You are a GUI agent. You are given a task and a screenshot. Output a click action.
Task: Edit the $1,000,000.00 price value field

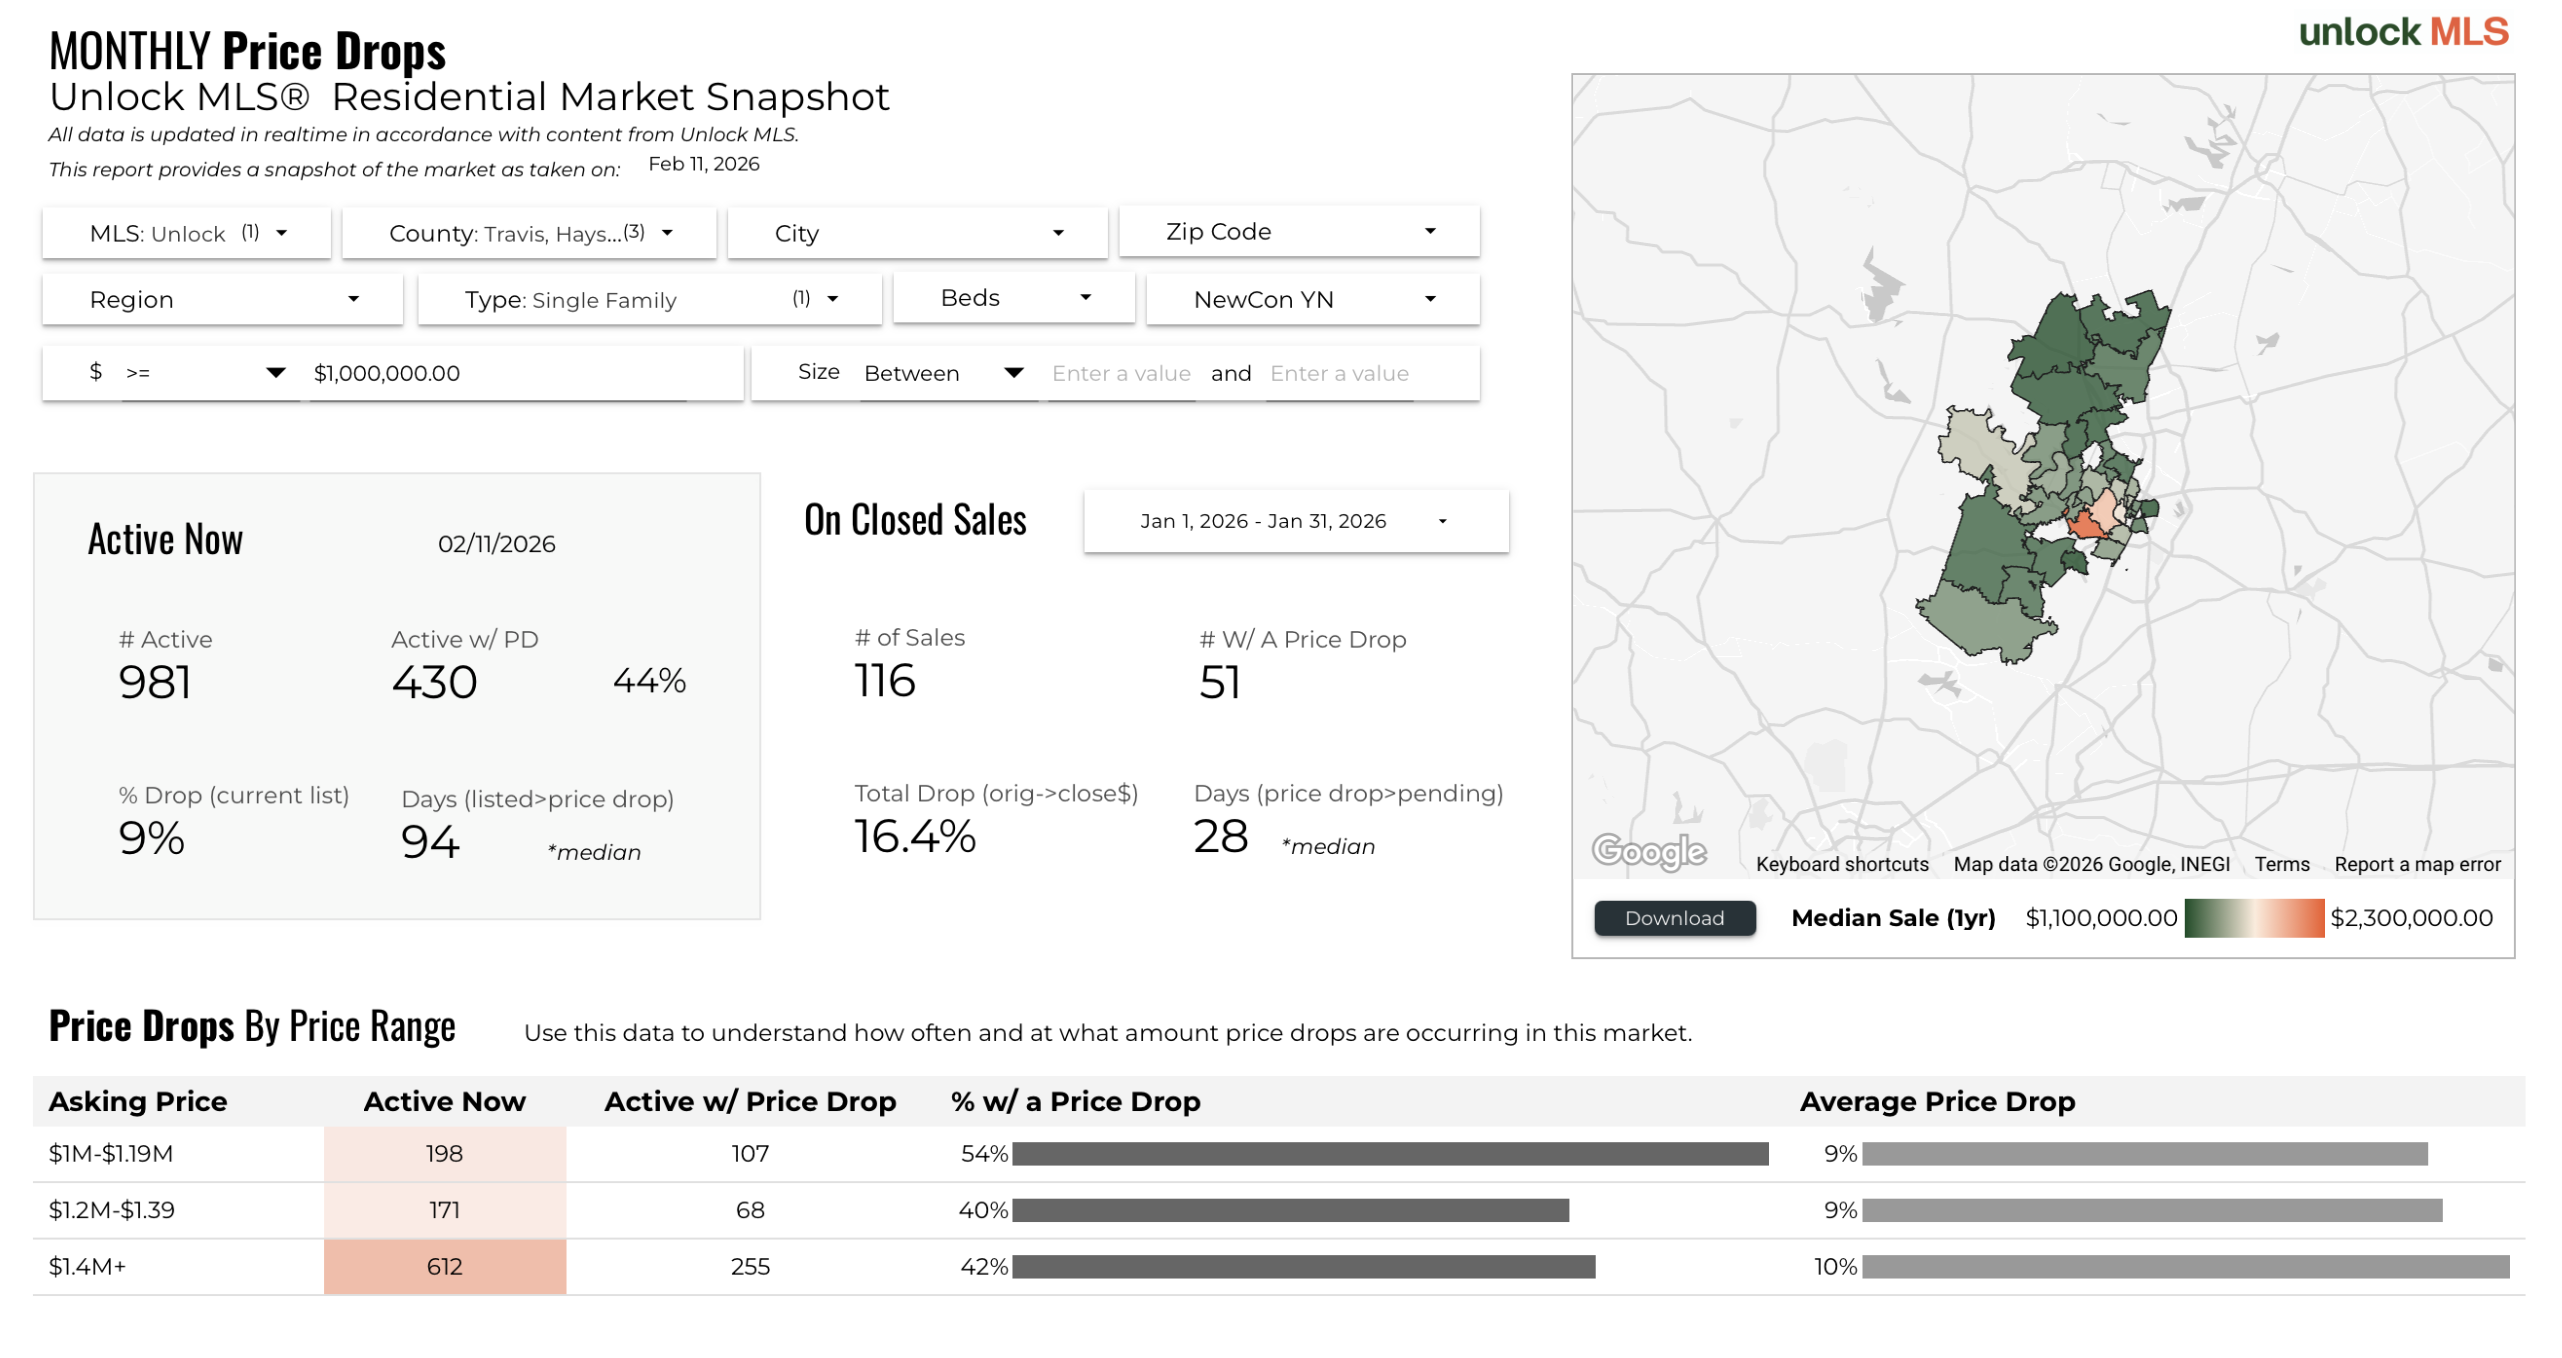(497, 373)
